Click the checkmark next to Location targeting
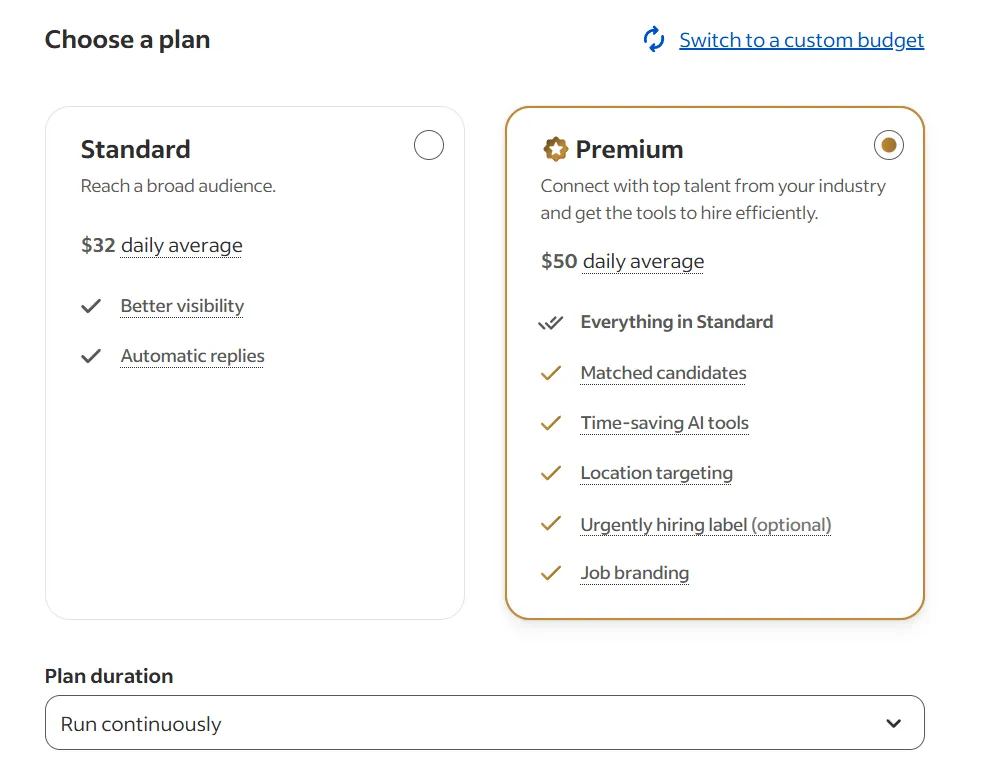The width and height of the screenshot is (981, 777). coord(551,472)
